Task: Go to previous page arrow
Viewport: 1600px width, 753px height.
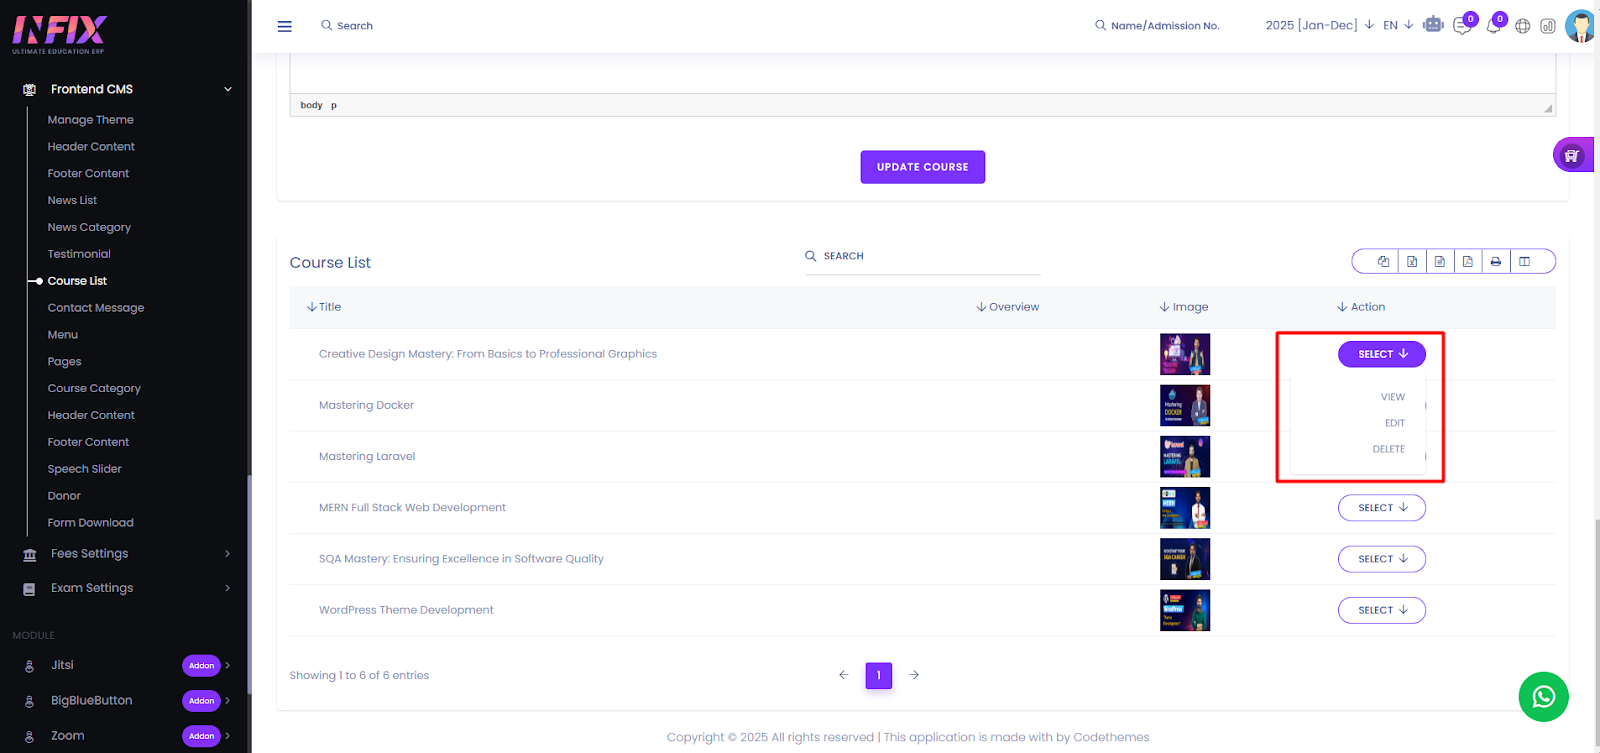Action: [x=843, y=675]
